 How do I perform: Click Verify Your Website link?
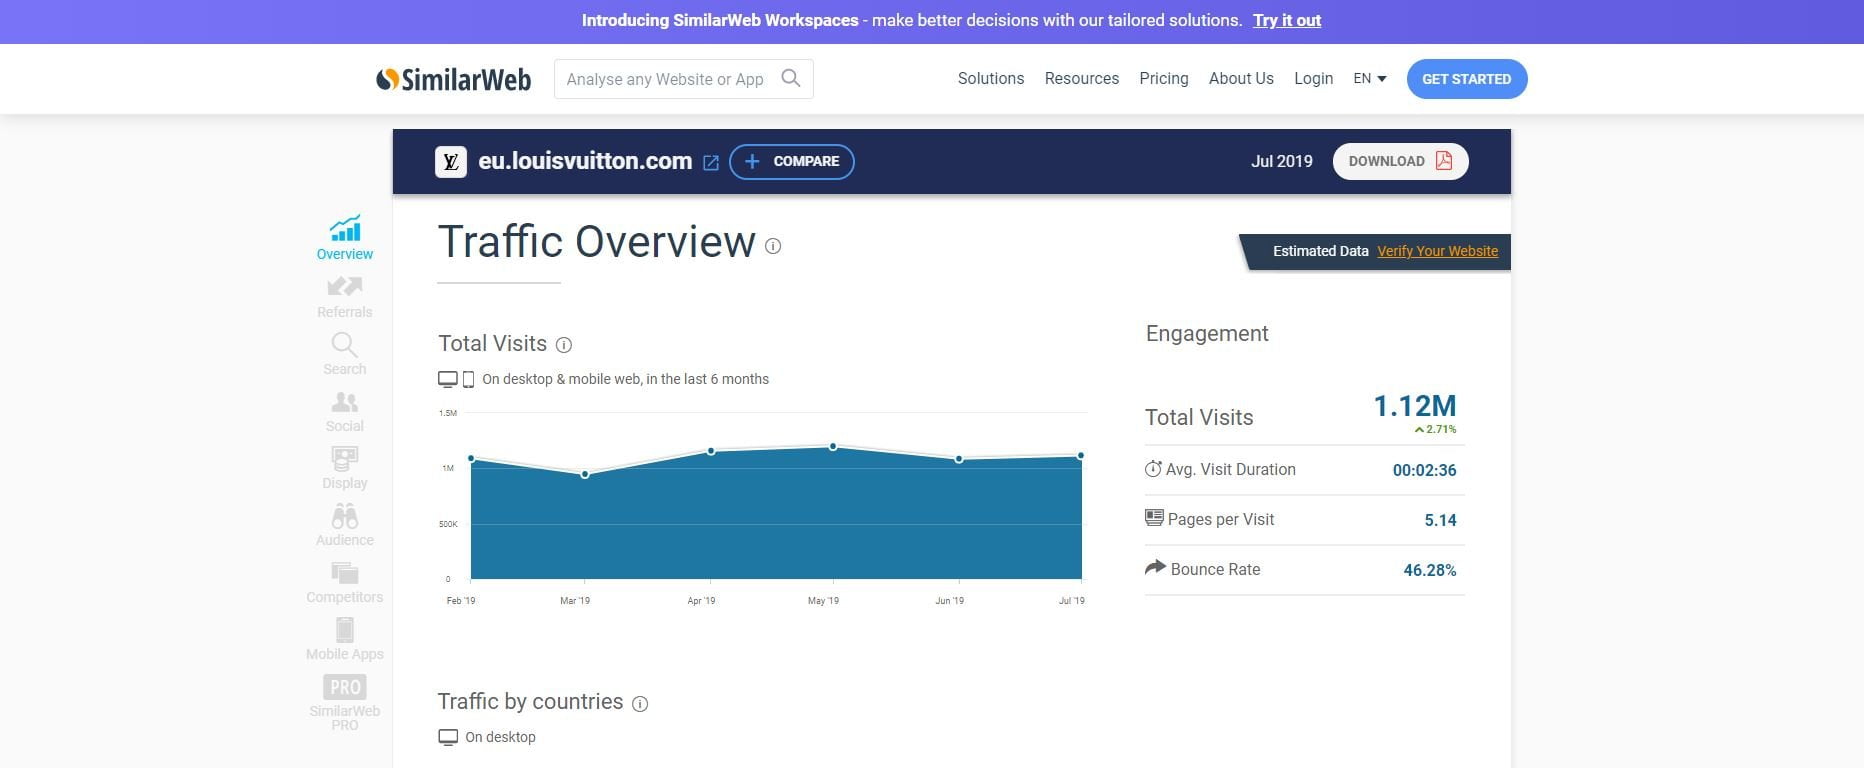(x=1437, y=251)
